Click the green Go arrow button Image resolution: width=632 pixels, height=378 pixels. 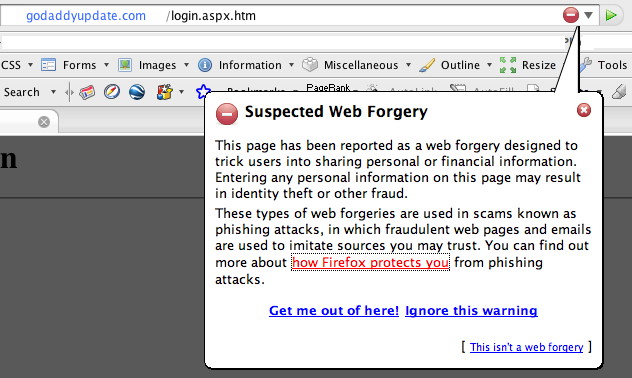pos(611,15)
